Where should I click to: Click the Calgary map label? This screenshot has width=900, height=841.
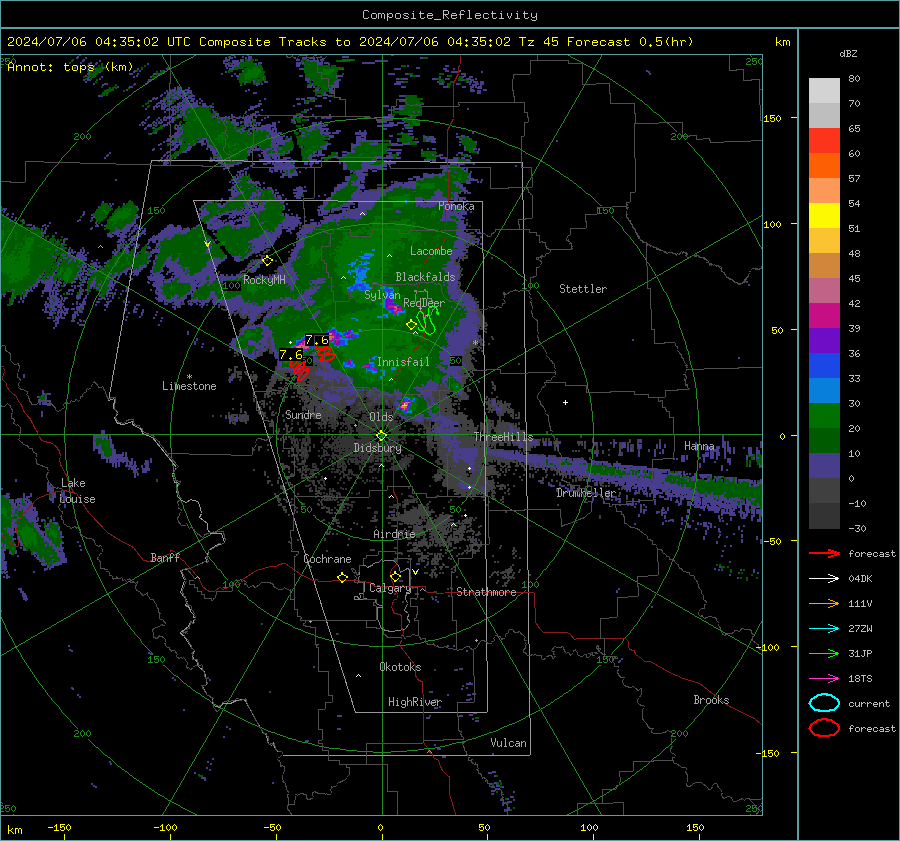click(x=390, y=588)
